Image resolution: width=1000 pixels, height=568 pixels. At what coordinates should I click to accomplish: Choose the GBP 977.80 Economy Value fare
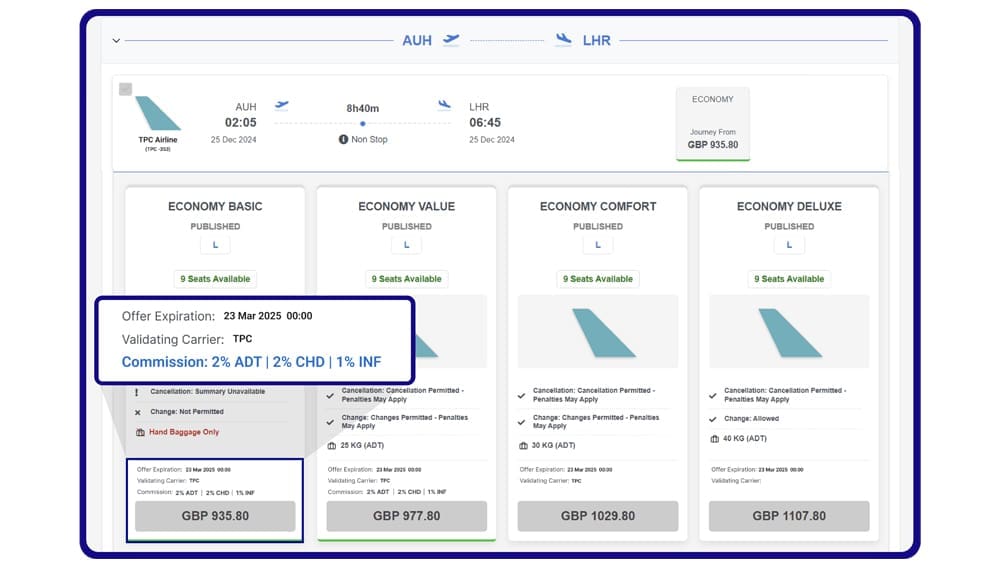(406, 516)
